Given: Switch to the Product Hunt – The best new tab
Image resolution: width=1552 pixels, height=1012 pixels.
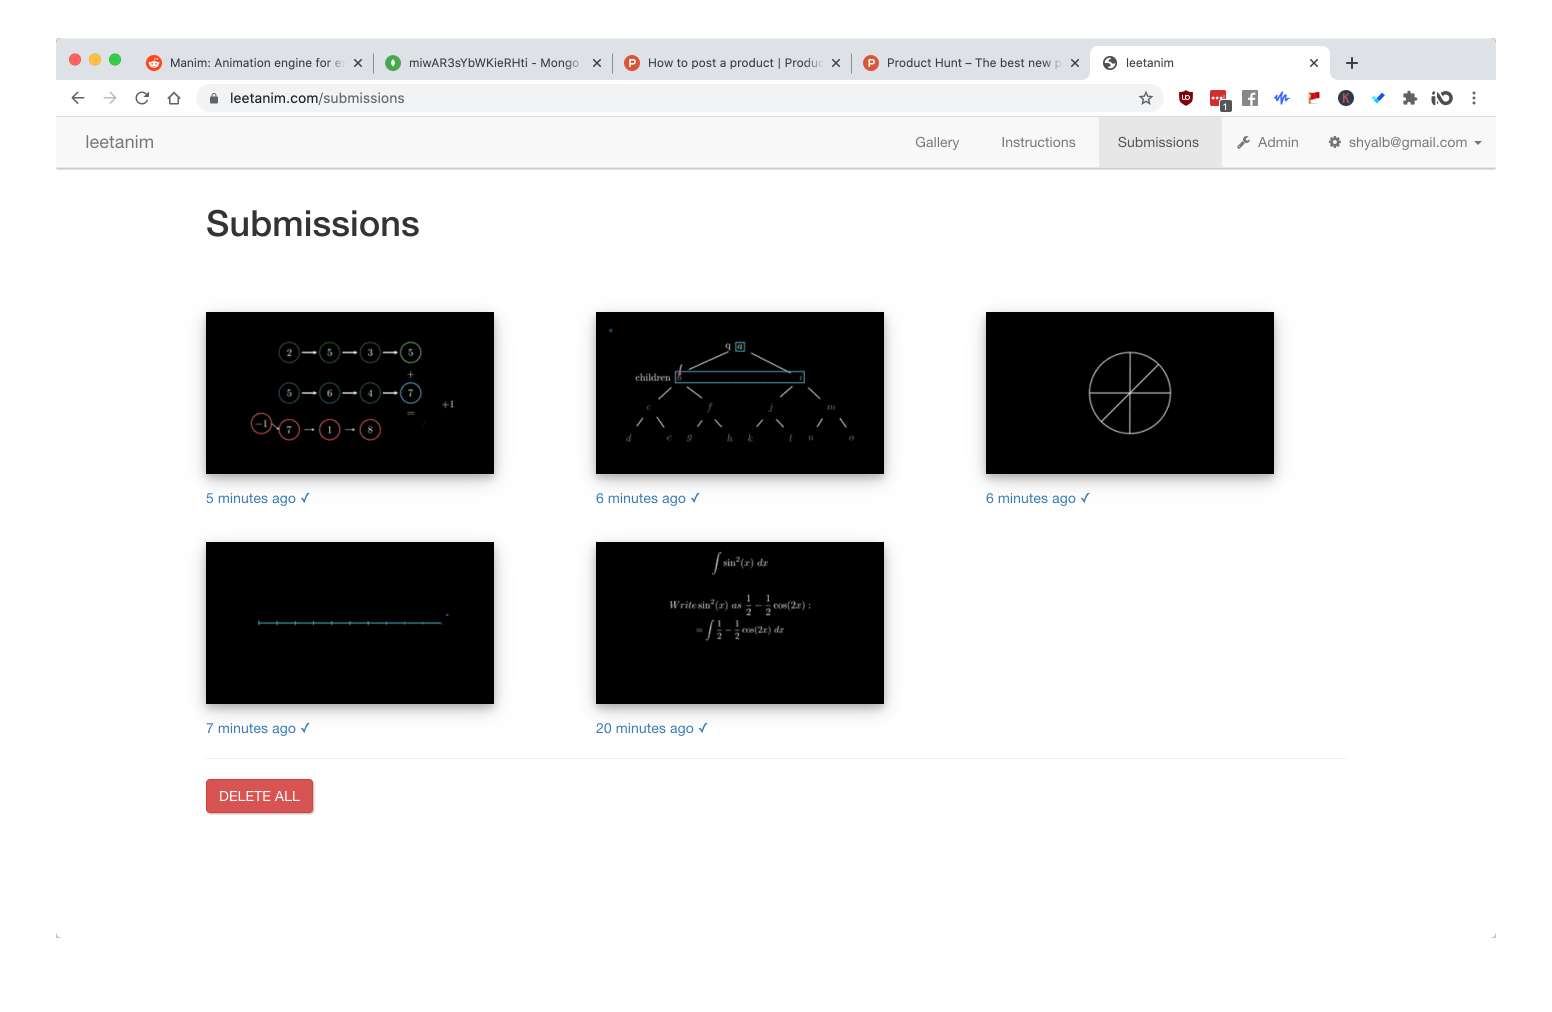Looking at the screenshot, I should (970, 63).
